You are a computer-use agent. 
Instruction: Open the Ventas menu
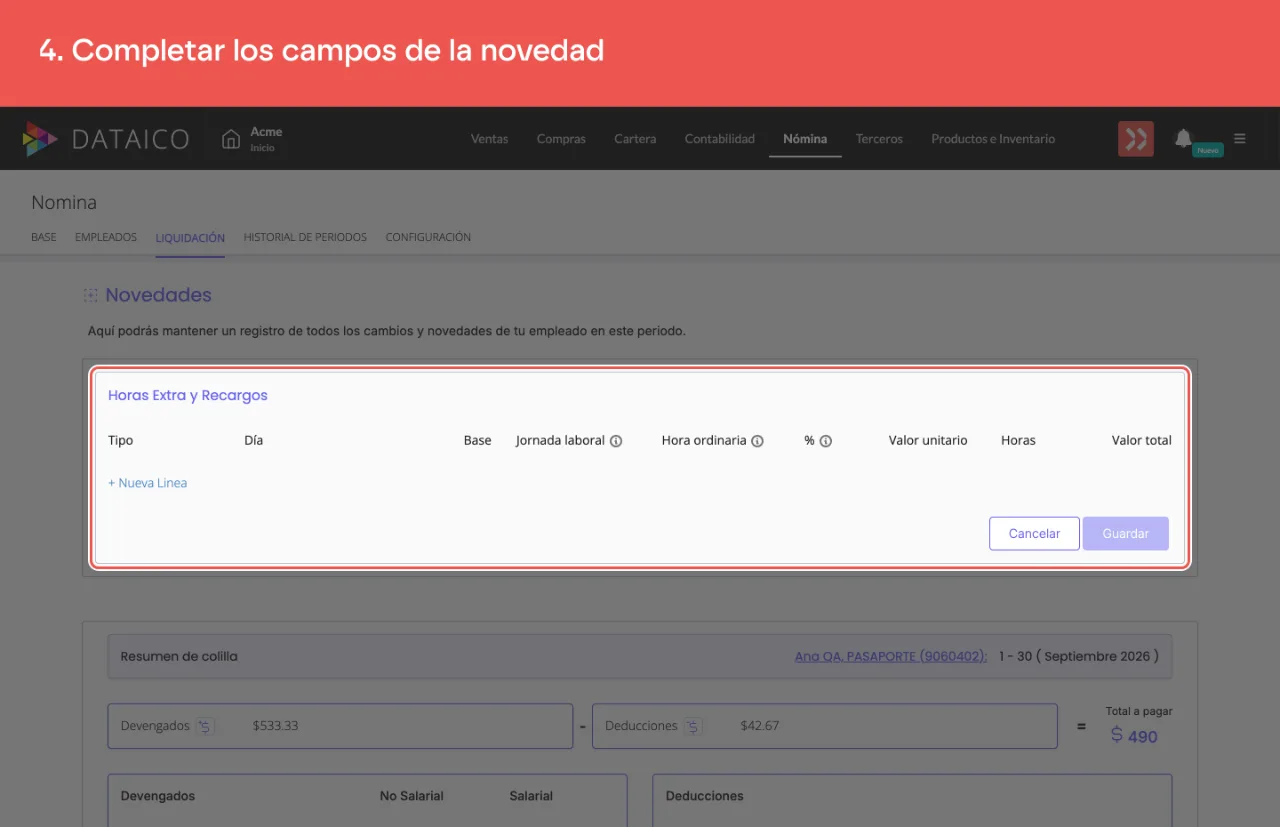point(490,139)
